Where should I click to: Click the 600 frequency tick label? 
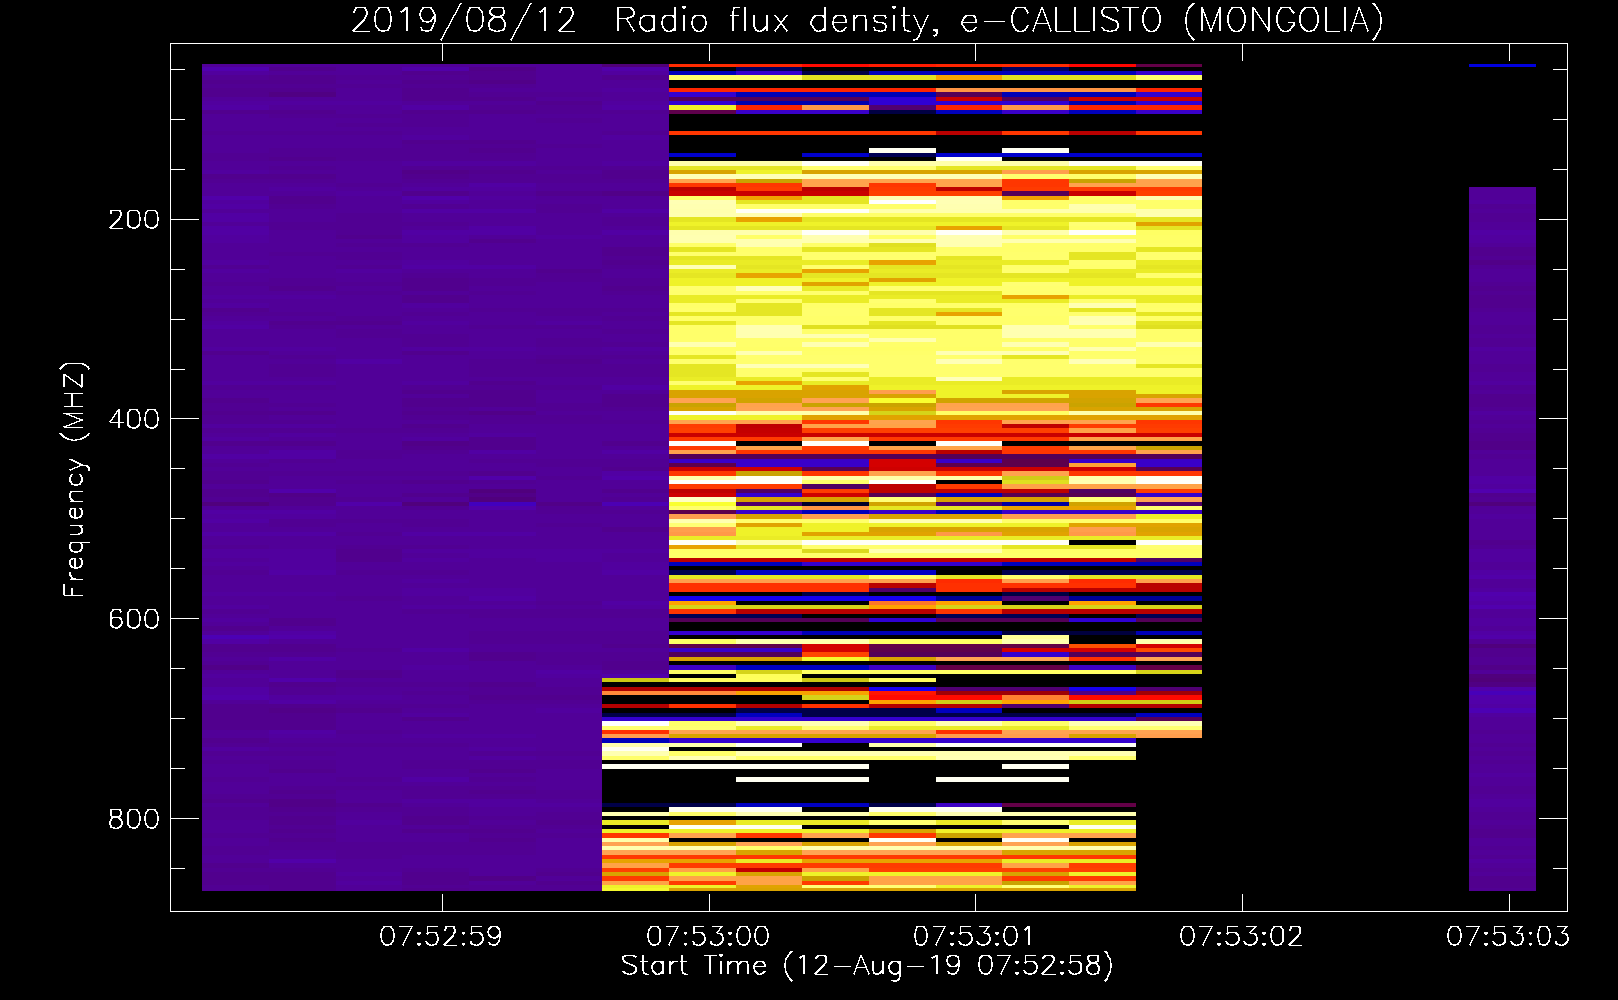[134, 619]
